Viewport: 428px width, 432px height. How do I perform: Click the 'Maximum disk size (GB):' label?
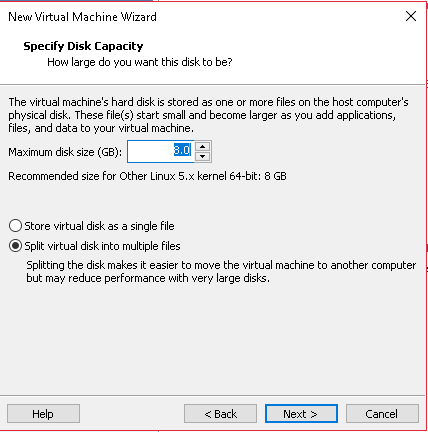(65, 152)
